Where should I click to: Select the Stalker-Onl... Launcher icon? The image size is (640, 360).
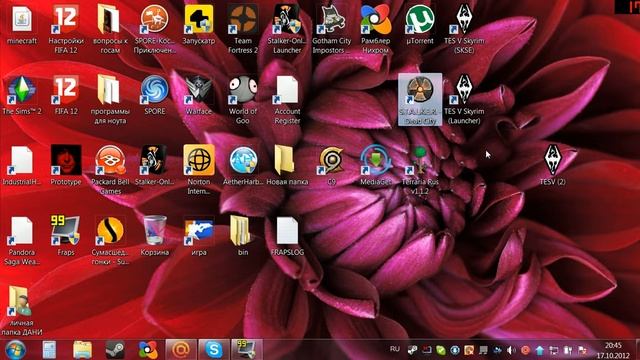[x=287, y=29]
